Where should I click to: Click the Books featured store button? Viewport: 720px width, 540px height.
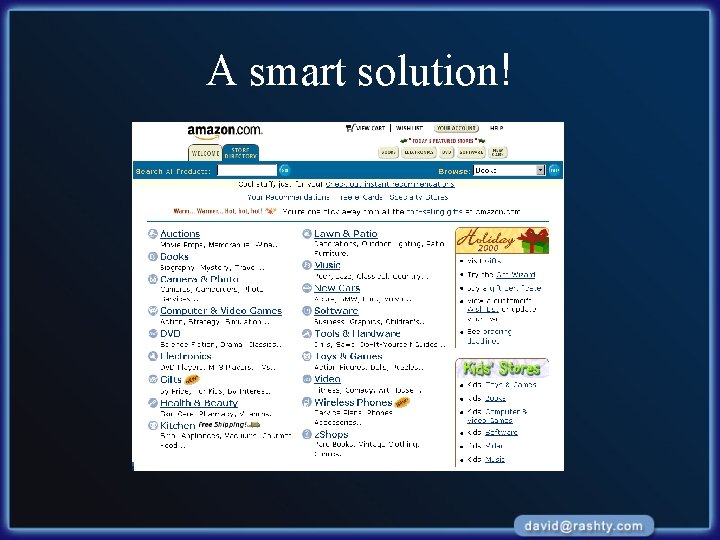(388, 152)
